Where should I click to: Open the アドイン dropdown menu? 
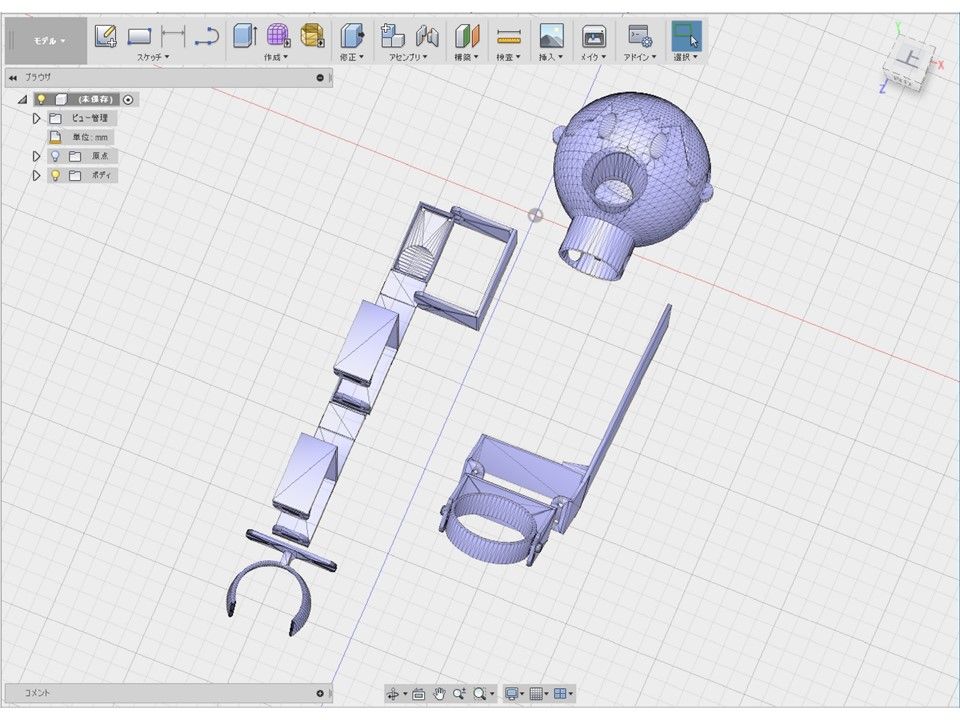pos(640,57)
